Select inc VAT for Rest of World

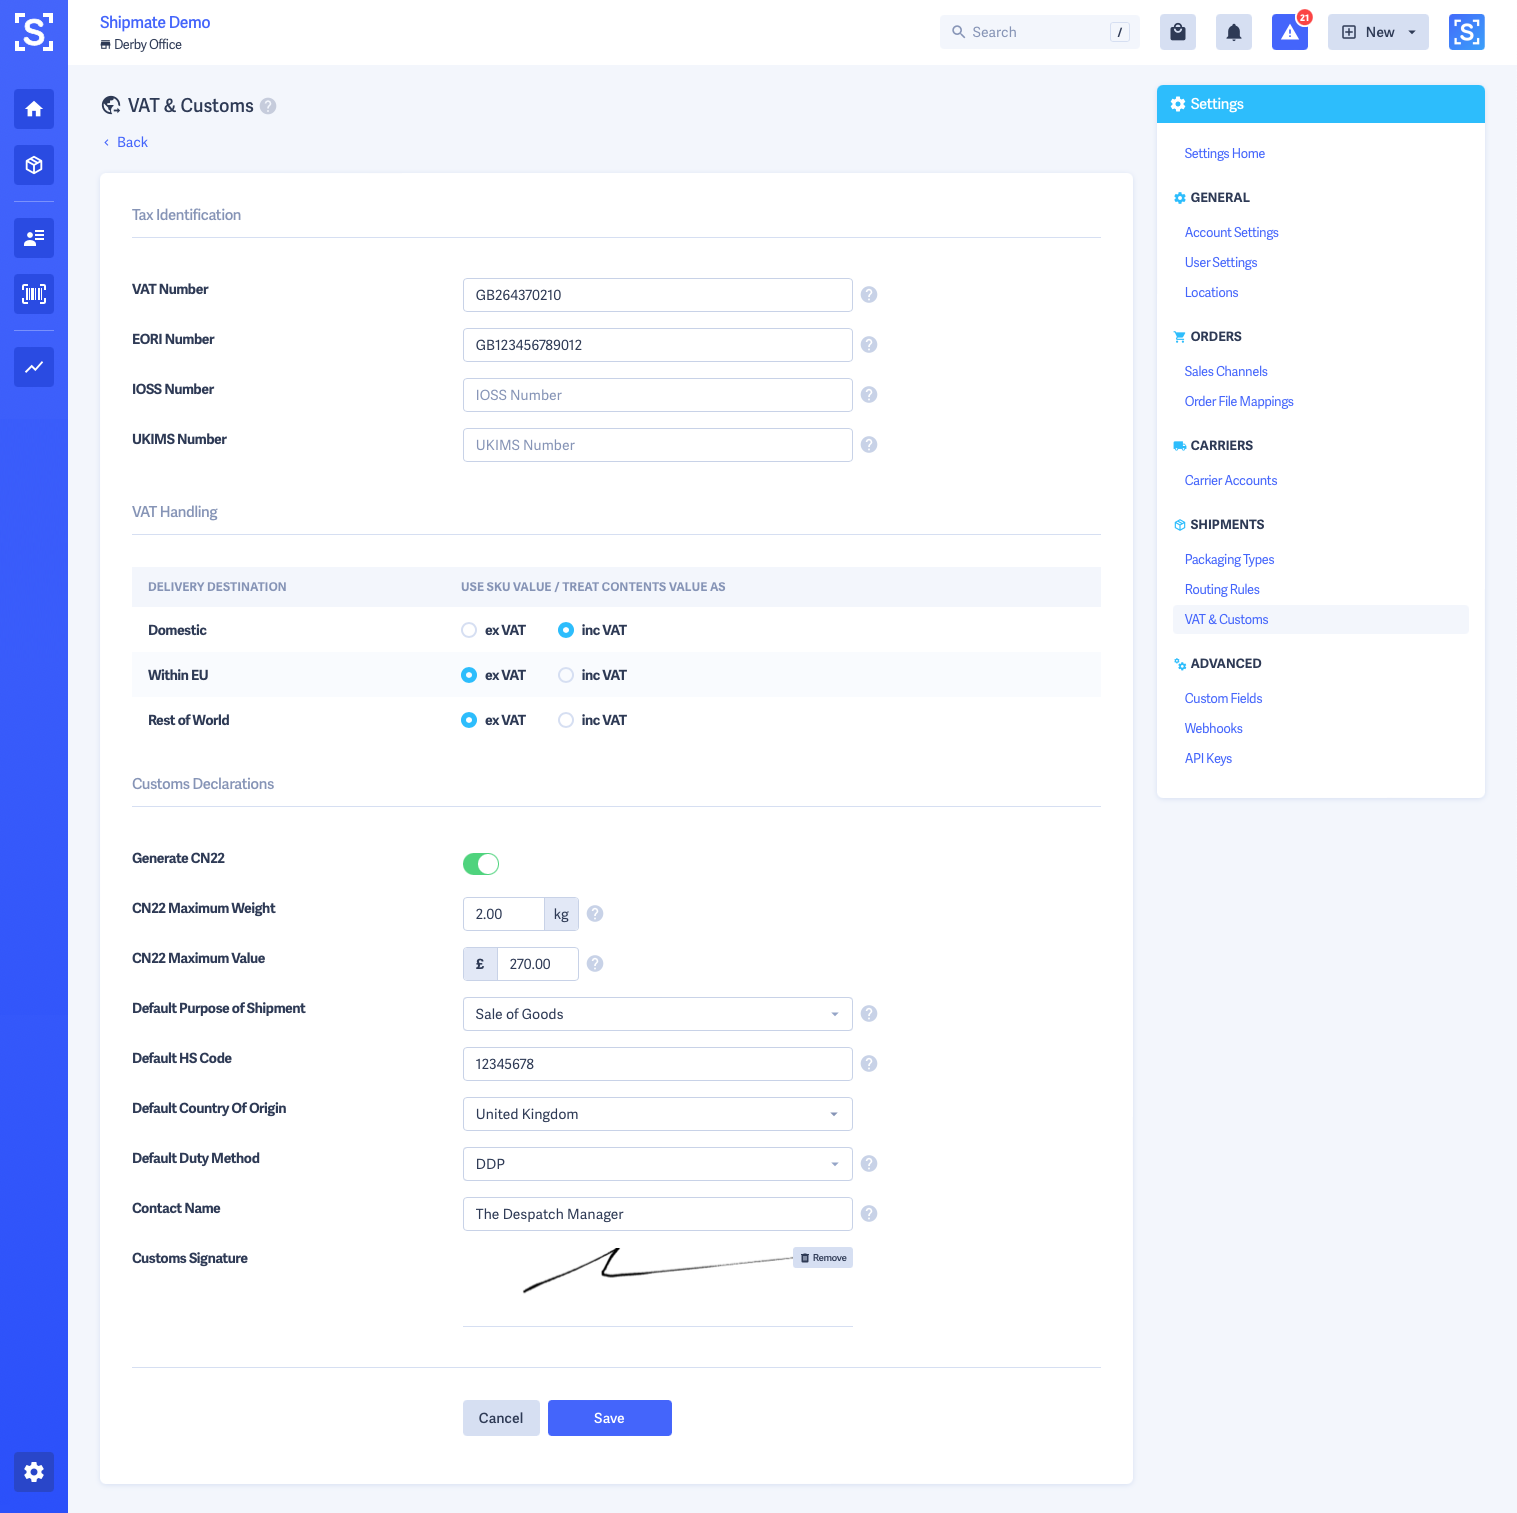tap(566, 720)
